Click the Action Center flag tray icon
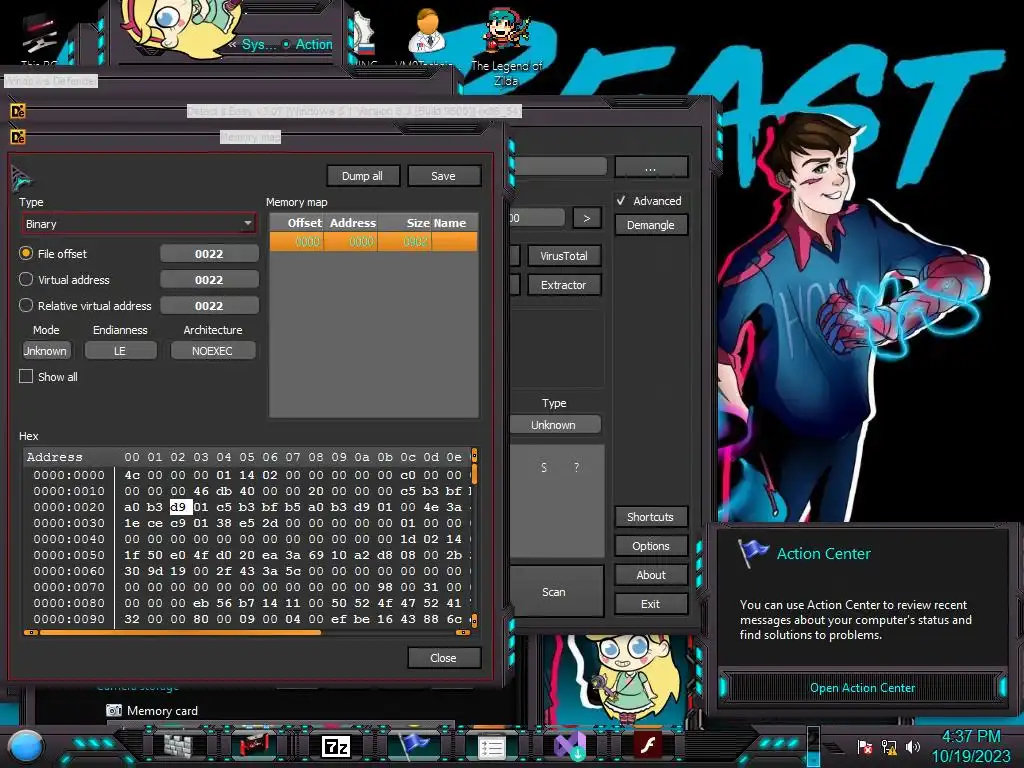 pyautogui.click(x=865, y=747)
